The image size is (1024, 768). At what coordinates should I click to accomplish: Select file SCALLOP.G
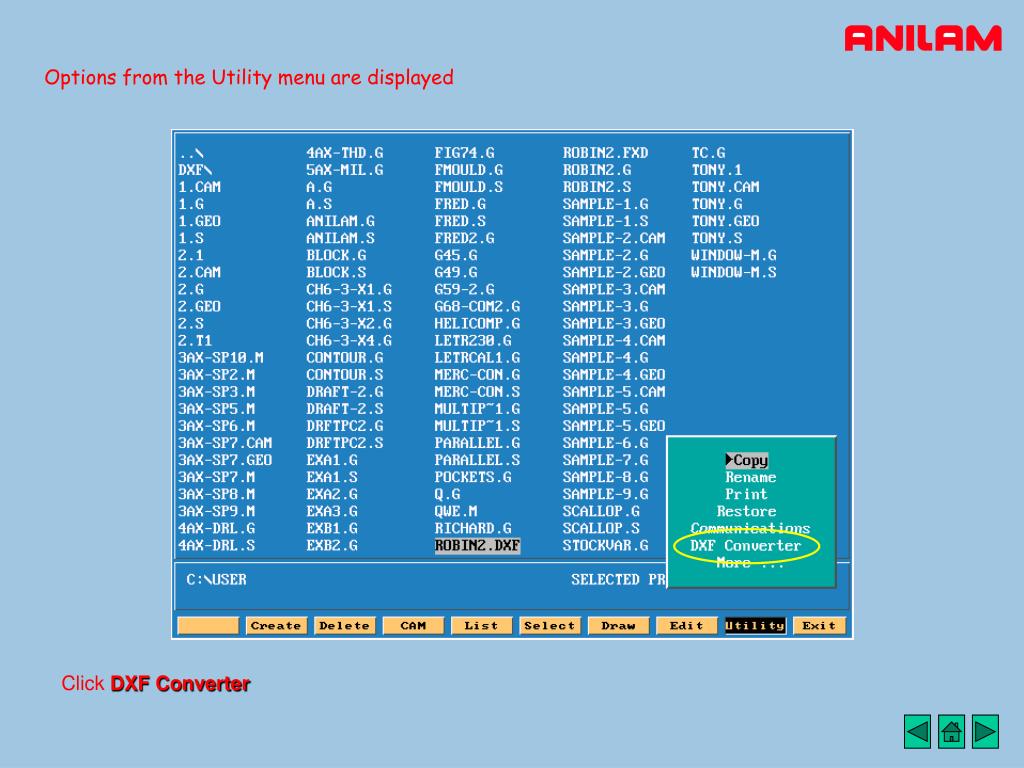point(601,511)
